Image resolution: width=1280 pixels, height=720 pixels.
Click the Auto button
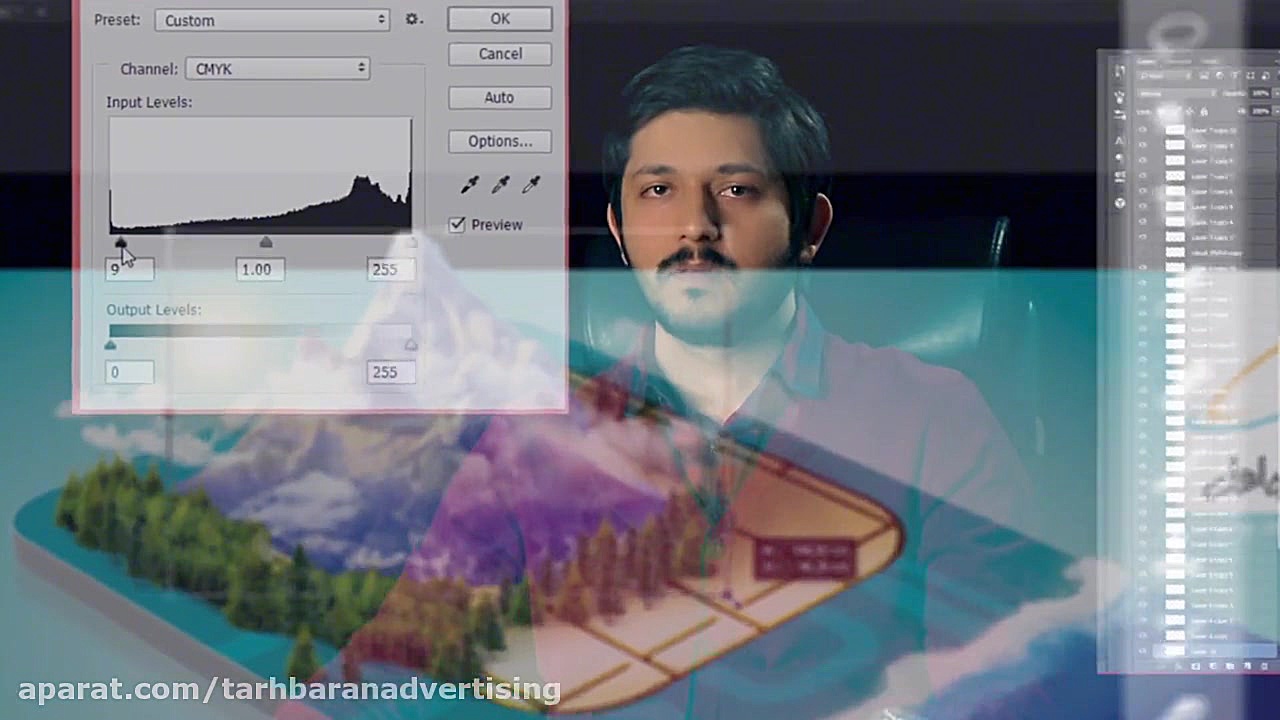pyautogui.click(x=499, y=98)
